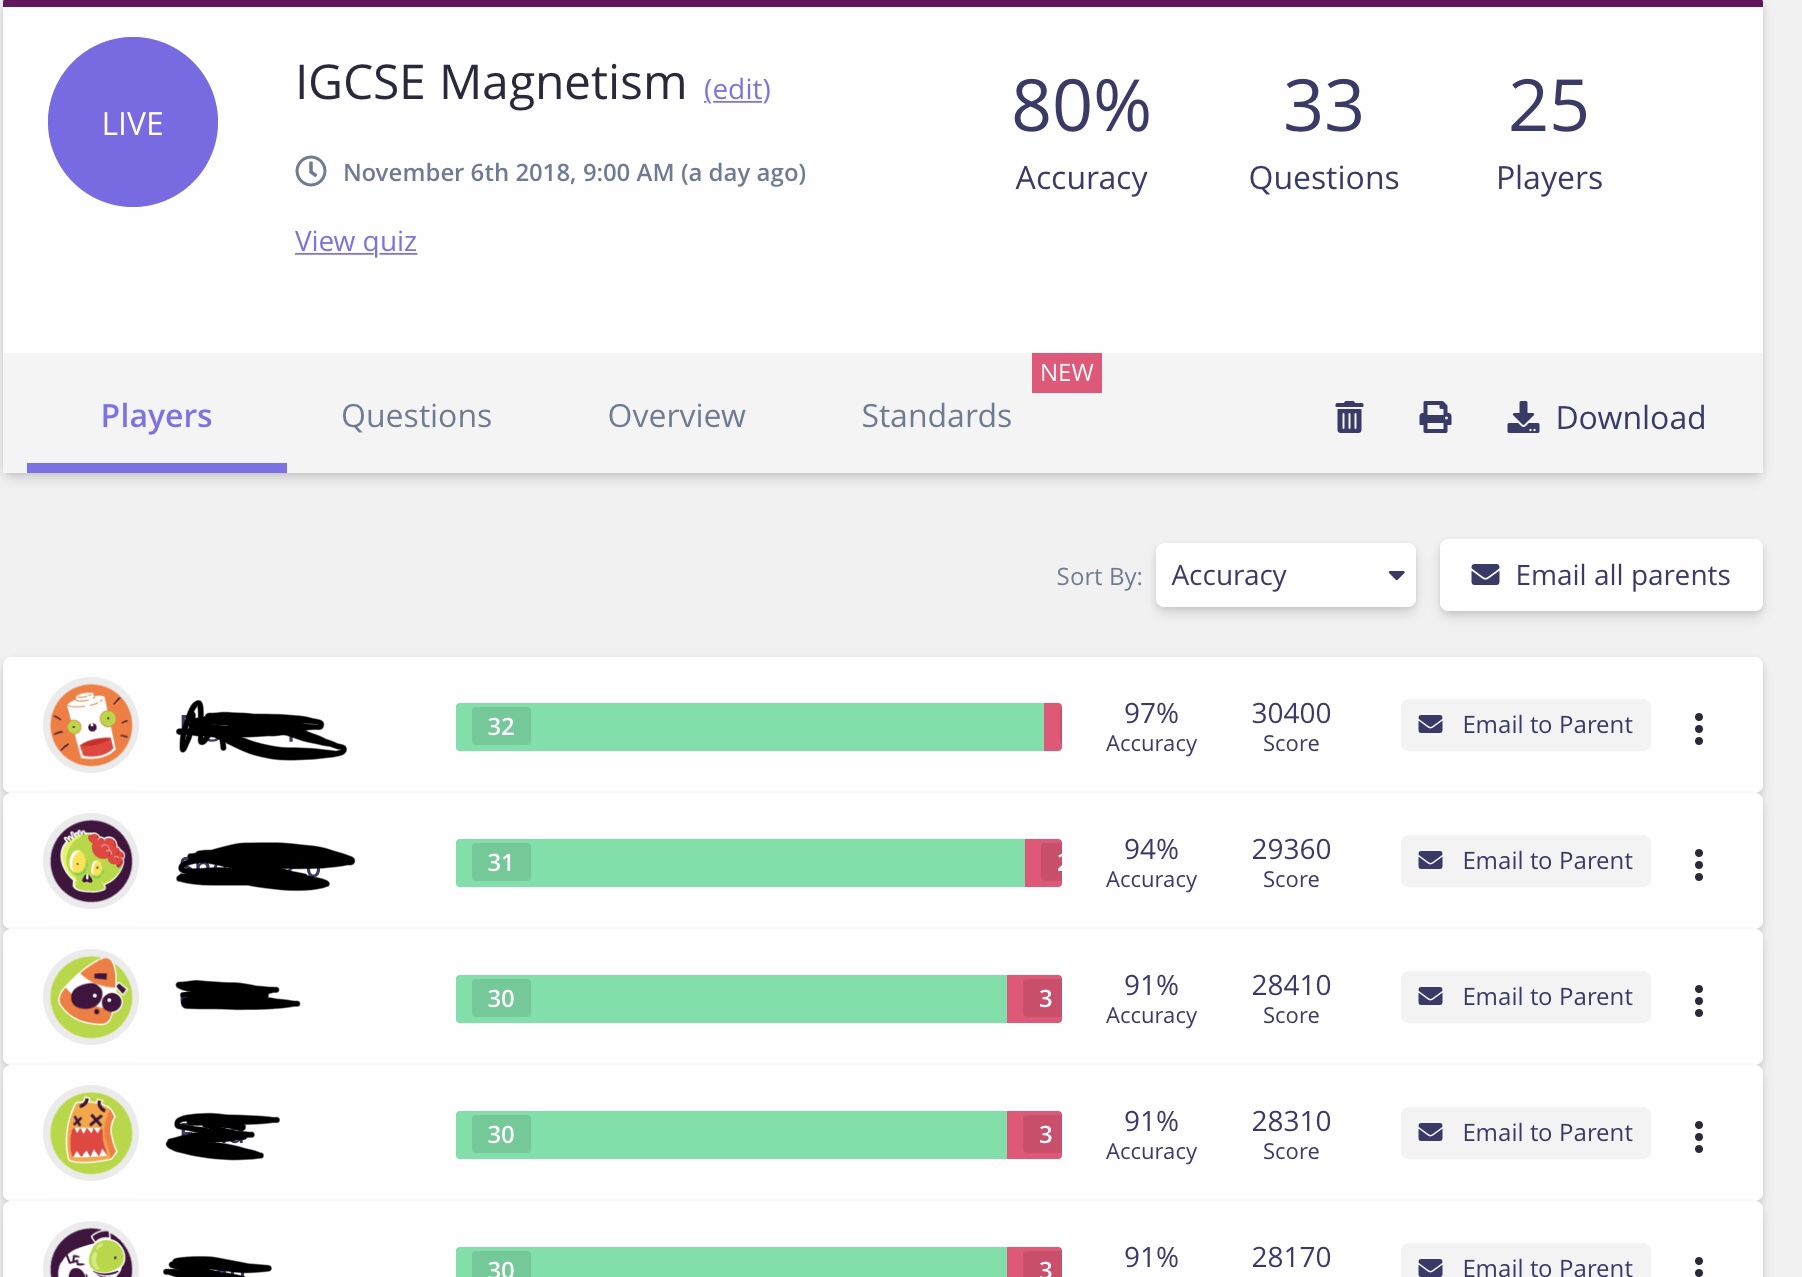Click the orange monster avatar of top player
This screenshot has width=1802, height=1277.
tap(91, 725)
